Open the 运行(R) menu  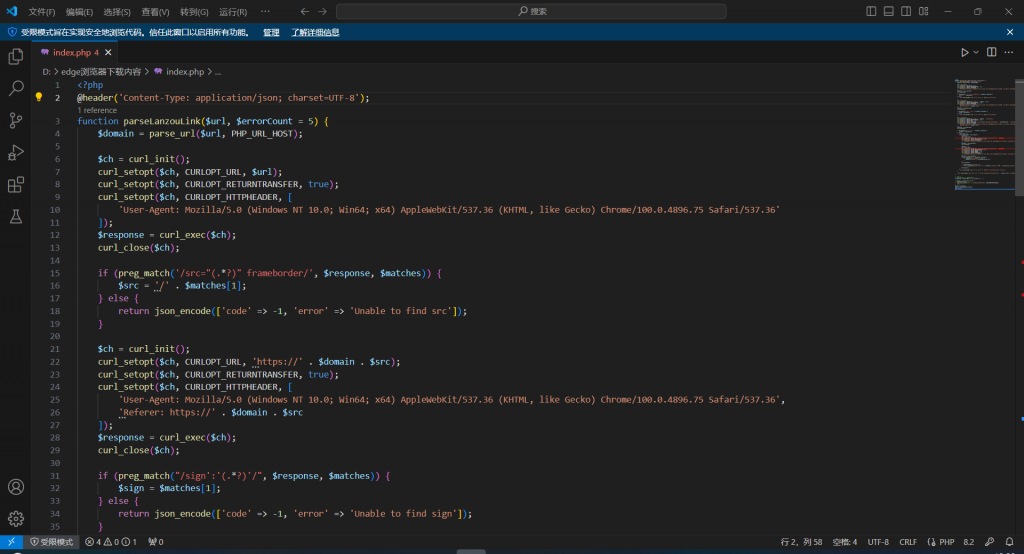pos(233,12)
